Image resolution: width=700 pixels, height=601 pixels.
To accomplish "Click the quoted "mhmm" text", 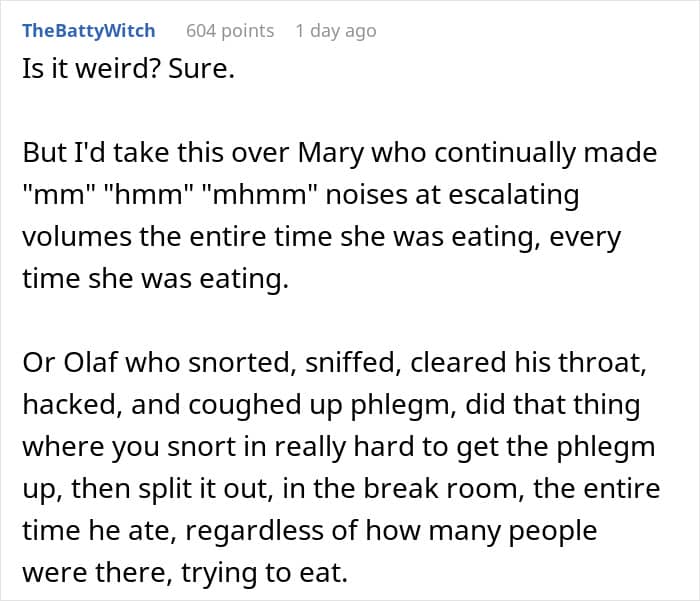I will pos(261,195).
